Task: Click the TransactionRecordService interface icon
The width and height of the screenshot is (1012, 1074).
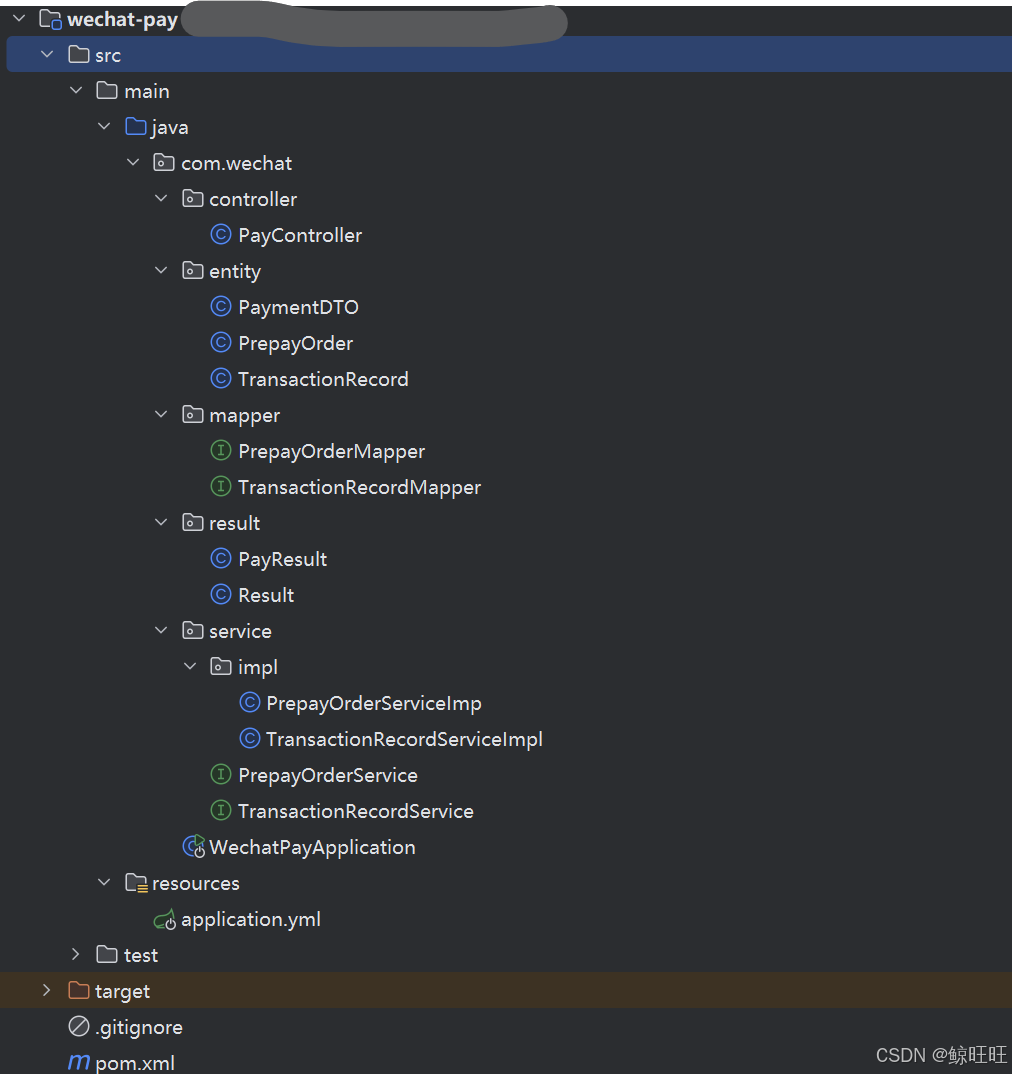Action: click(221, 810)
